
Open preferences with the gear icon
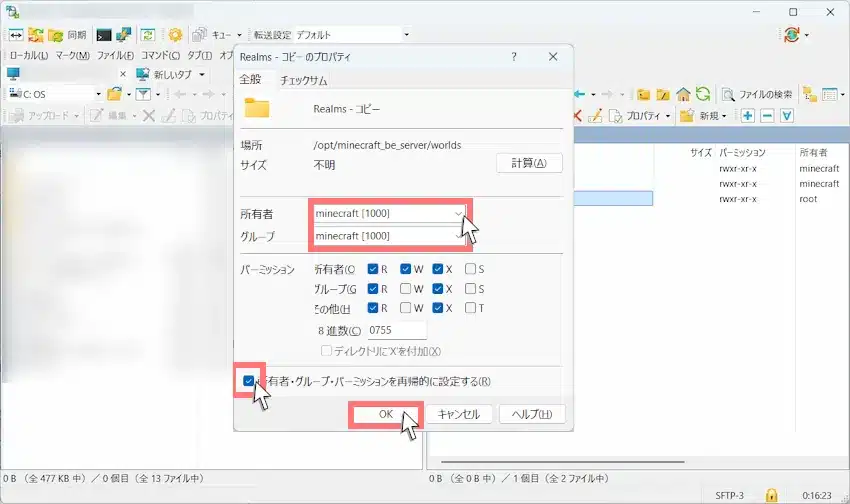pyautogui.click(x=175, y=34)
